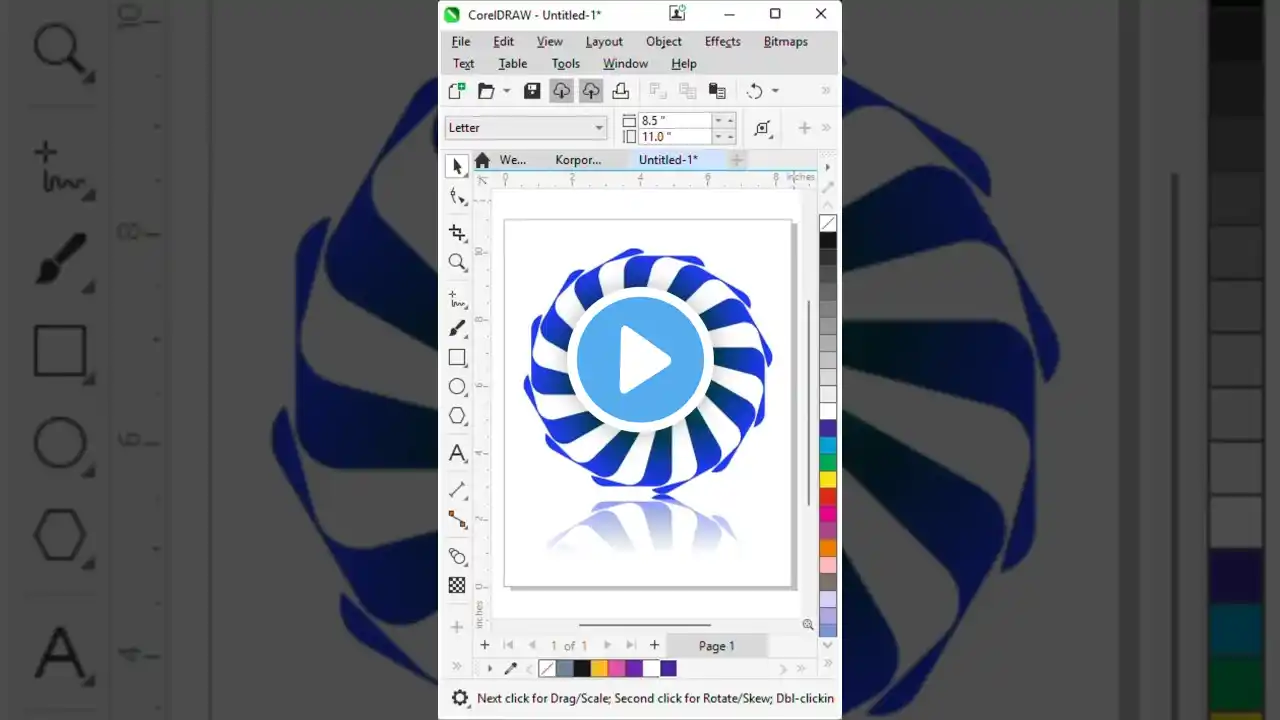Open the Welcome home screen icon
The image size is (1280, 720).
click(x=482, y=160)
